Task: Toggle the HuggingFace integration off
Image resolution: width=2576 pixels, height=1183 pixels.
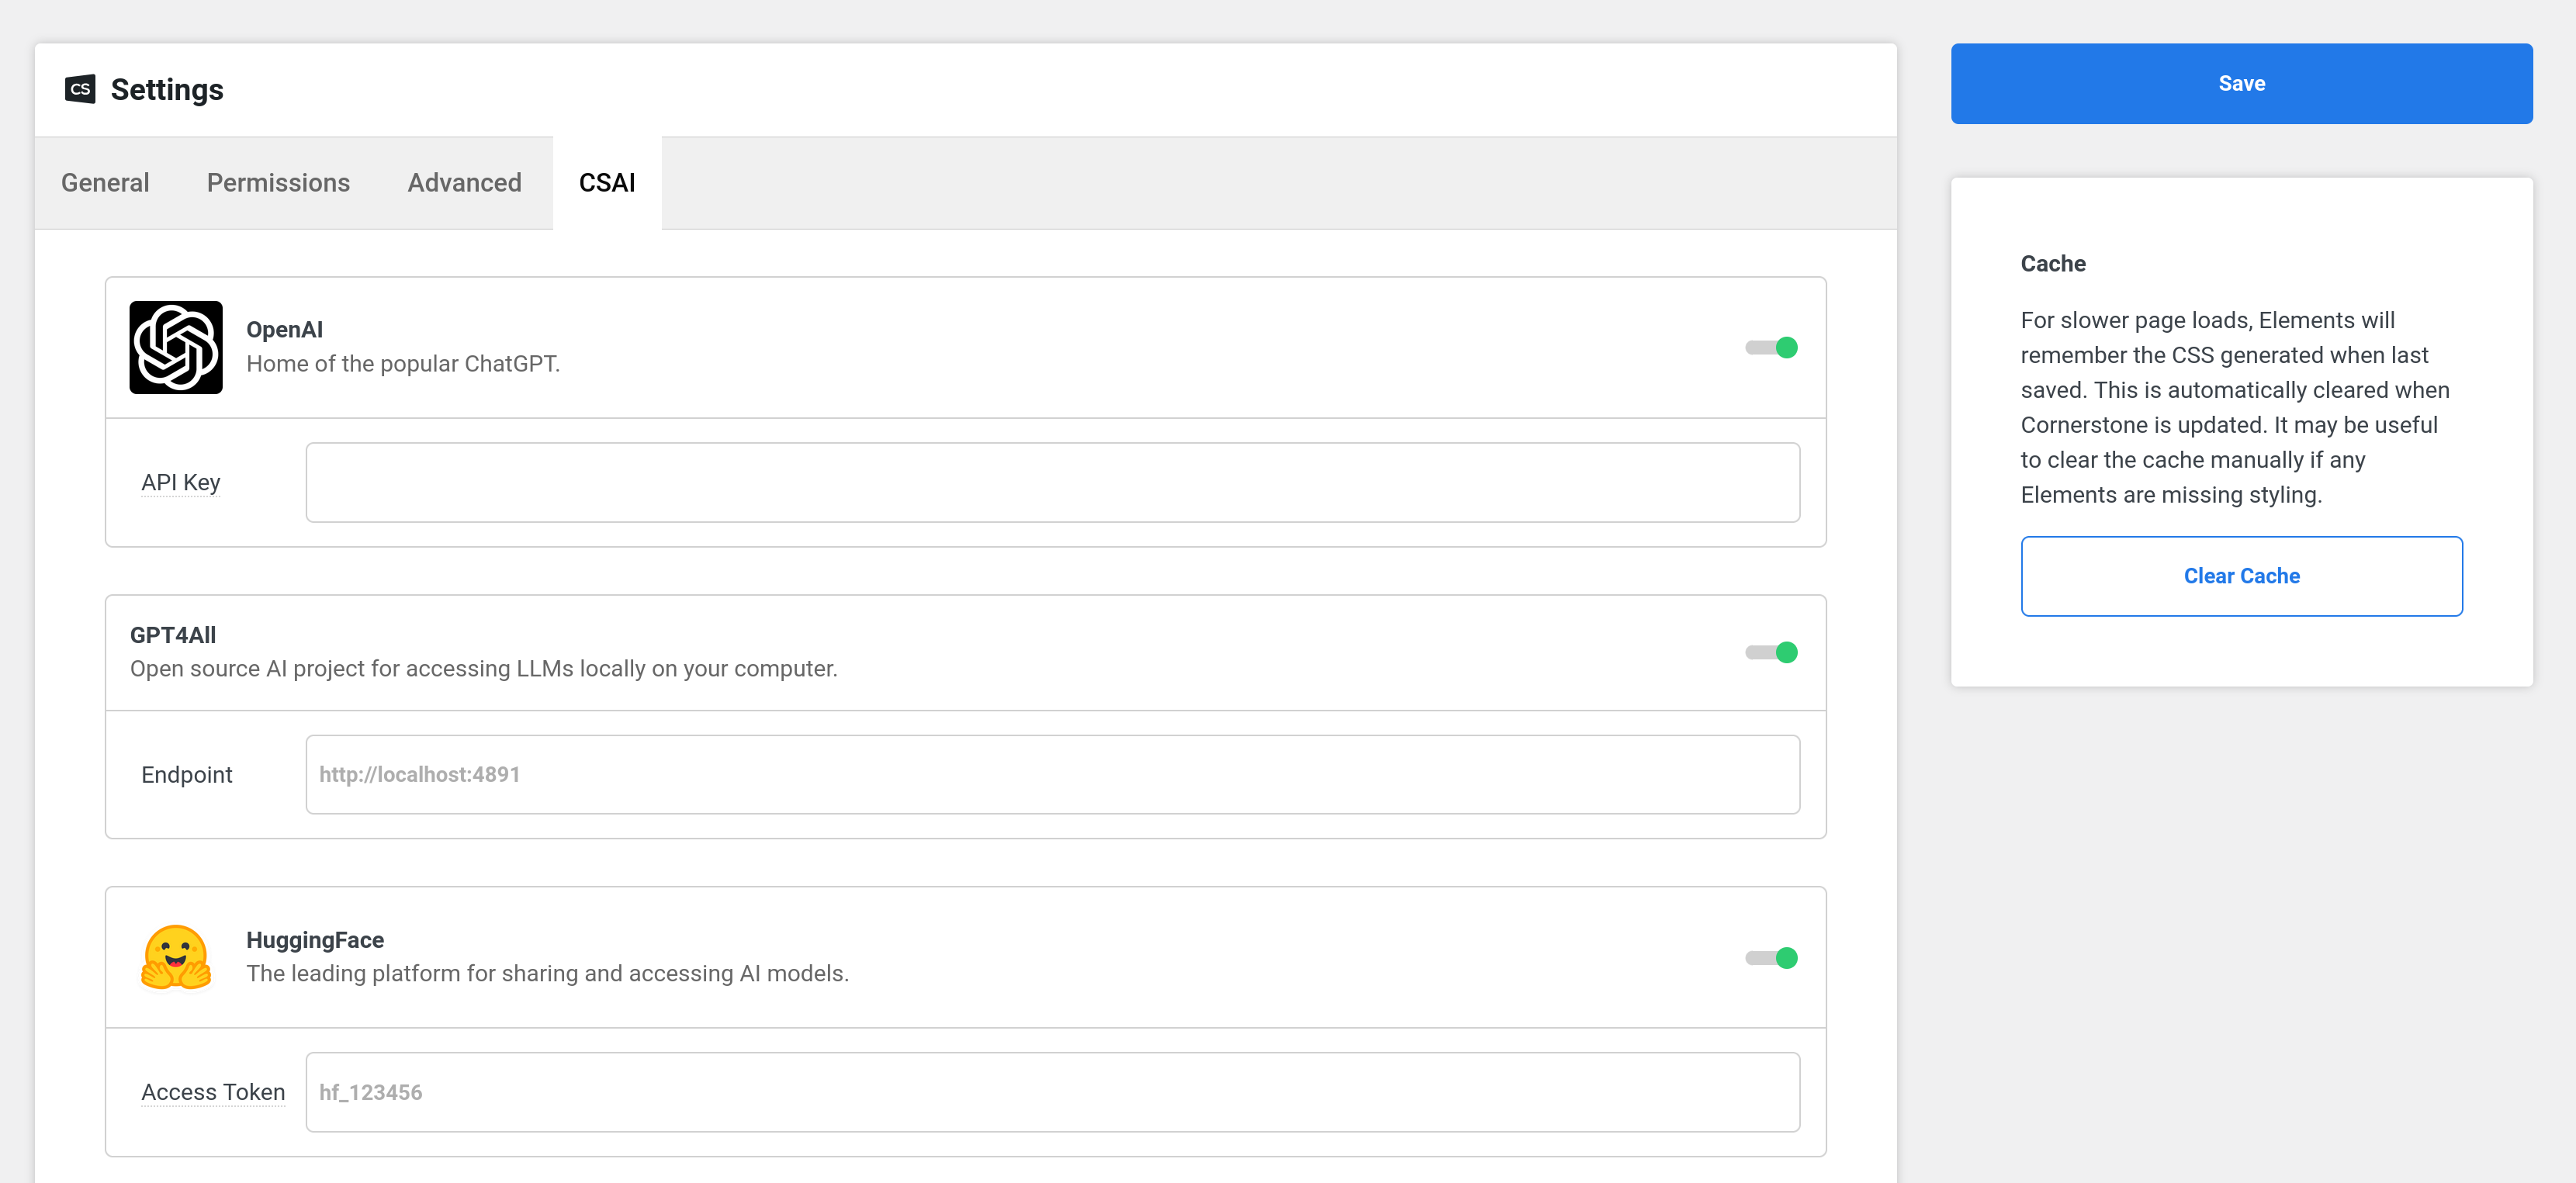Action: click(1771, 957)
